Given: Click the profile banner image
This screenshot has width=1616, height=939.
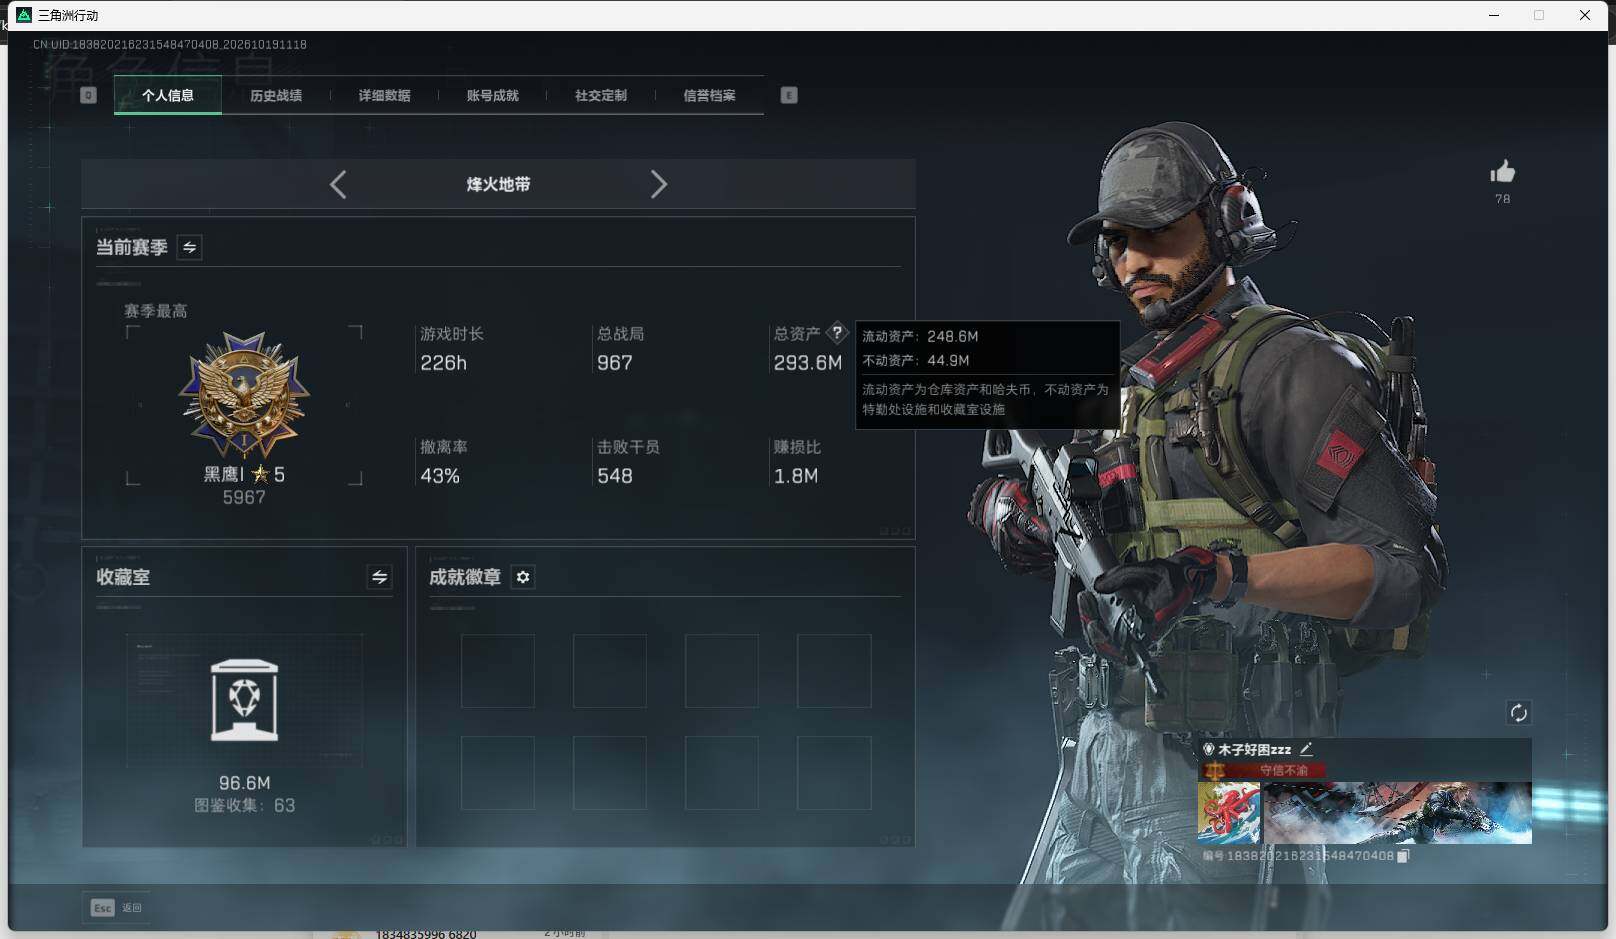Looking at the screenshot, I should (x=1398, y=813).
